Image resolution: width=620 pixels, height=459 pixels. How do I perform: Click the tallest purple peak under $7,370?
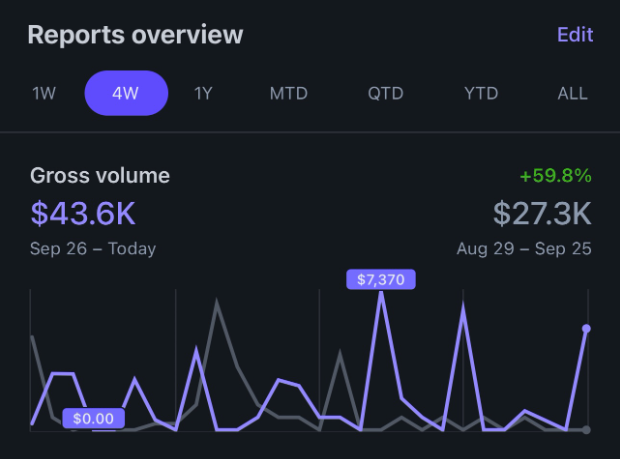pos(381,296)
